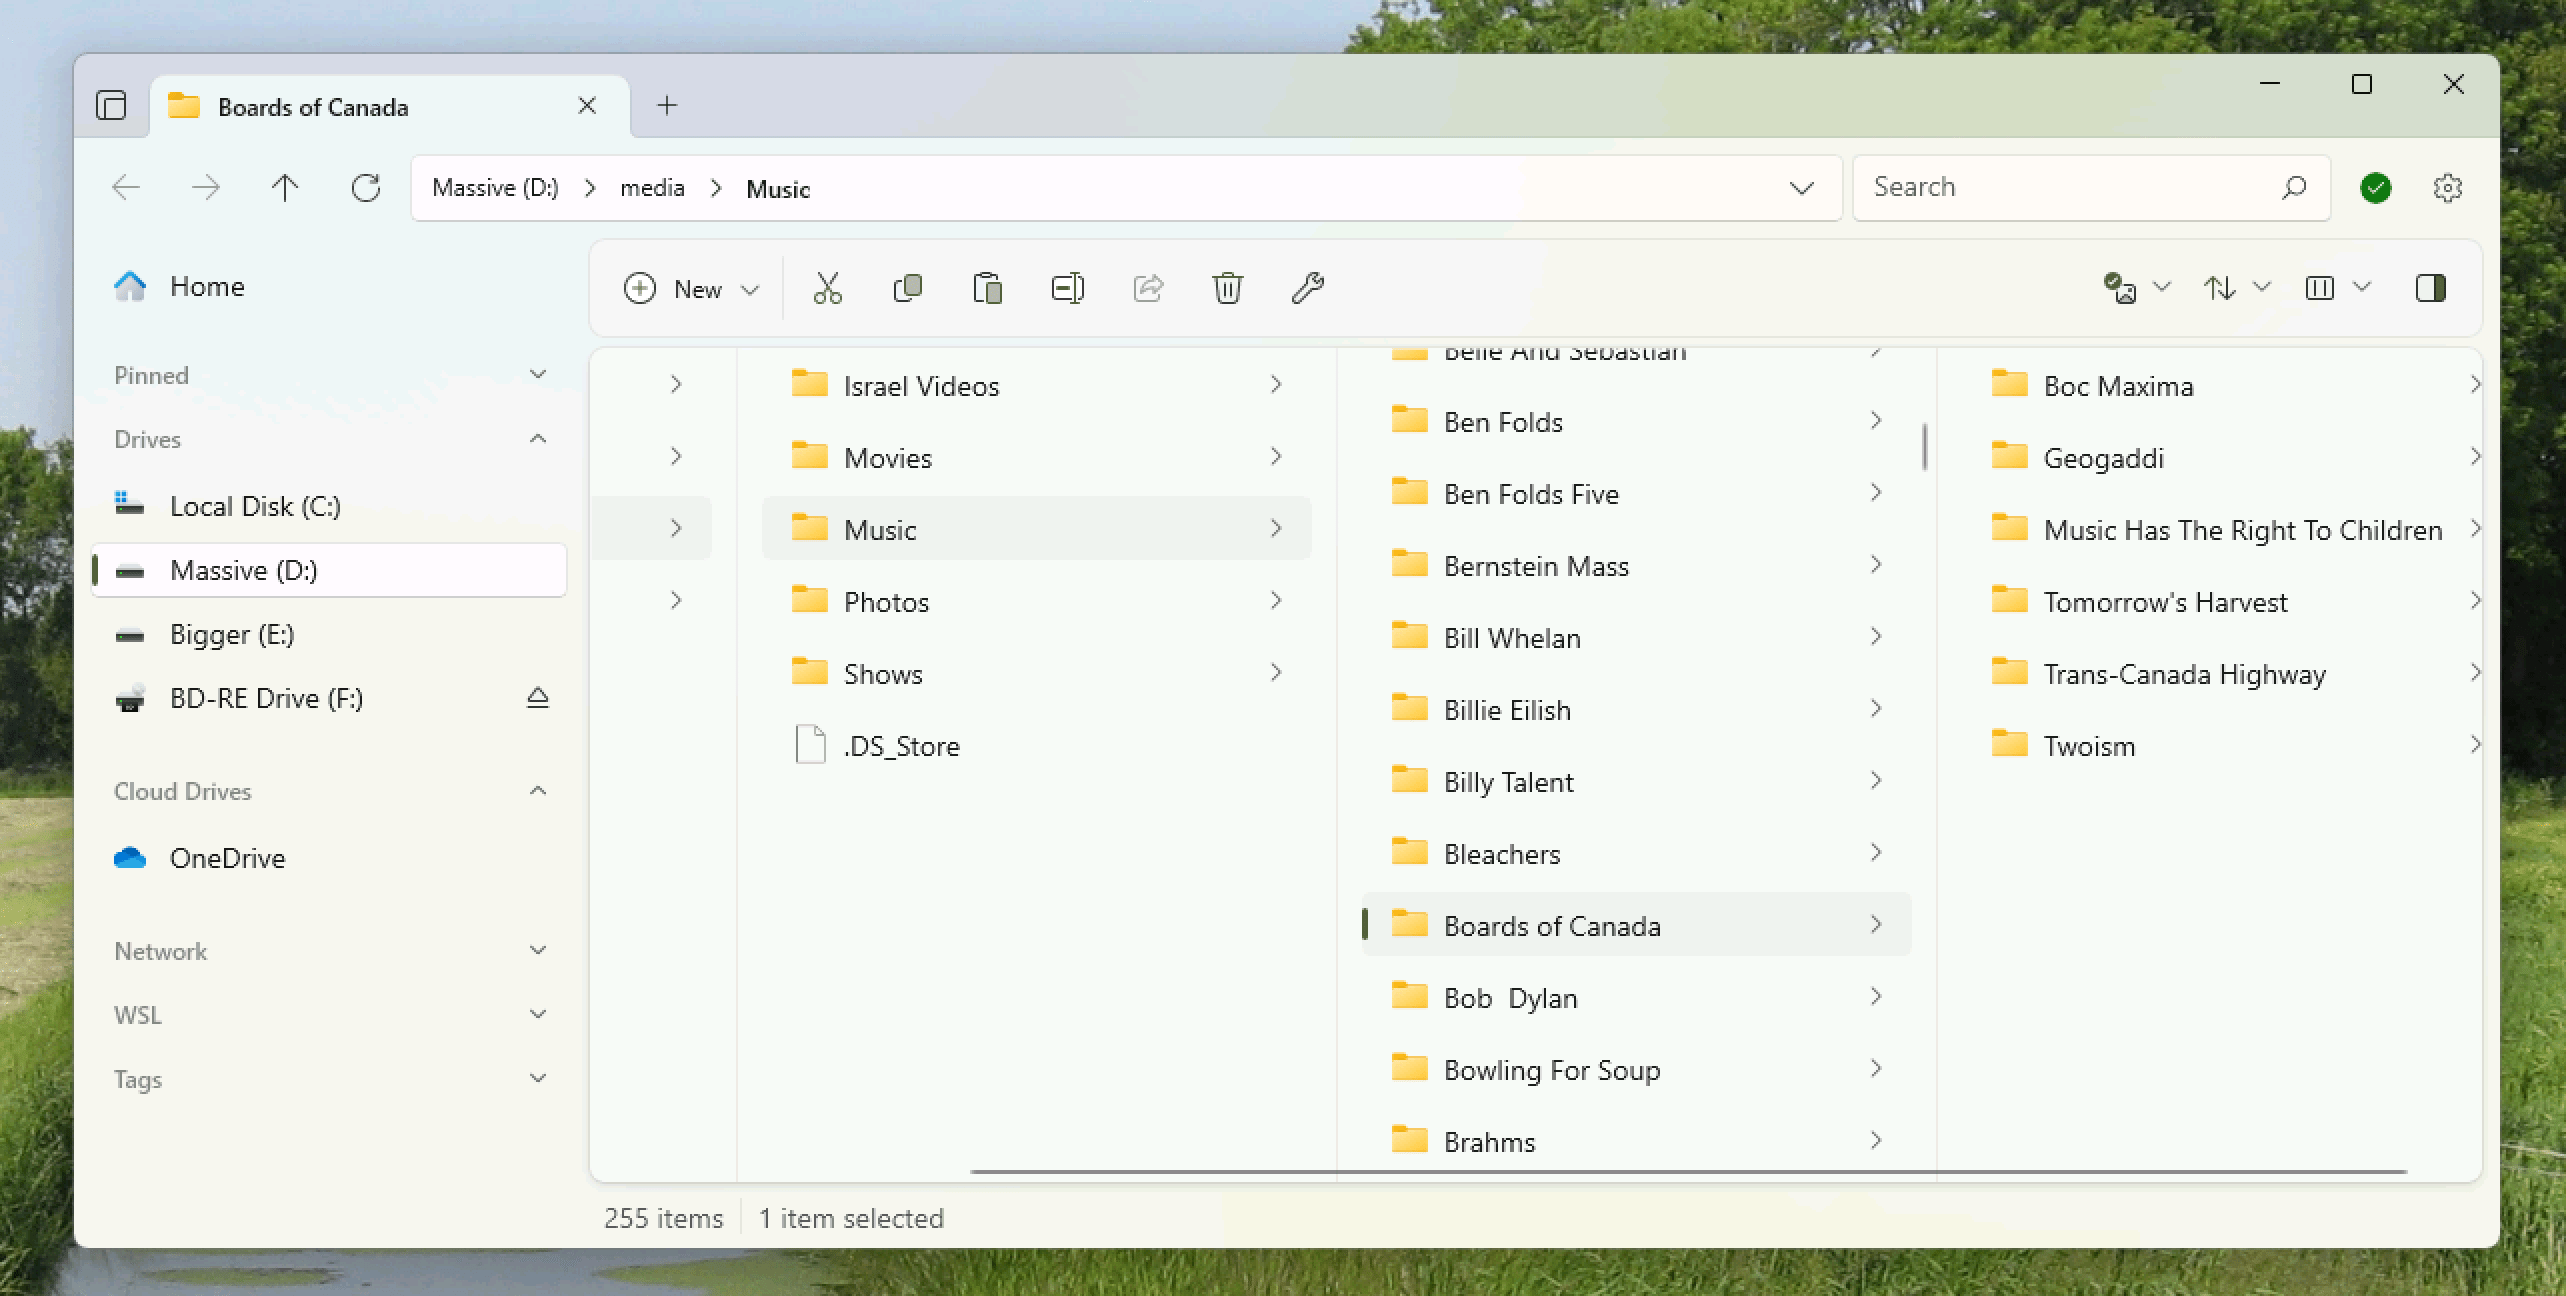
Task: Toggle the sidebar panel icon in title bar
Action: (111, 106)
